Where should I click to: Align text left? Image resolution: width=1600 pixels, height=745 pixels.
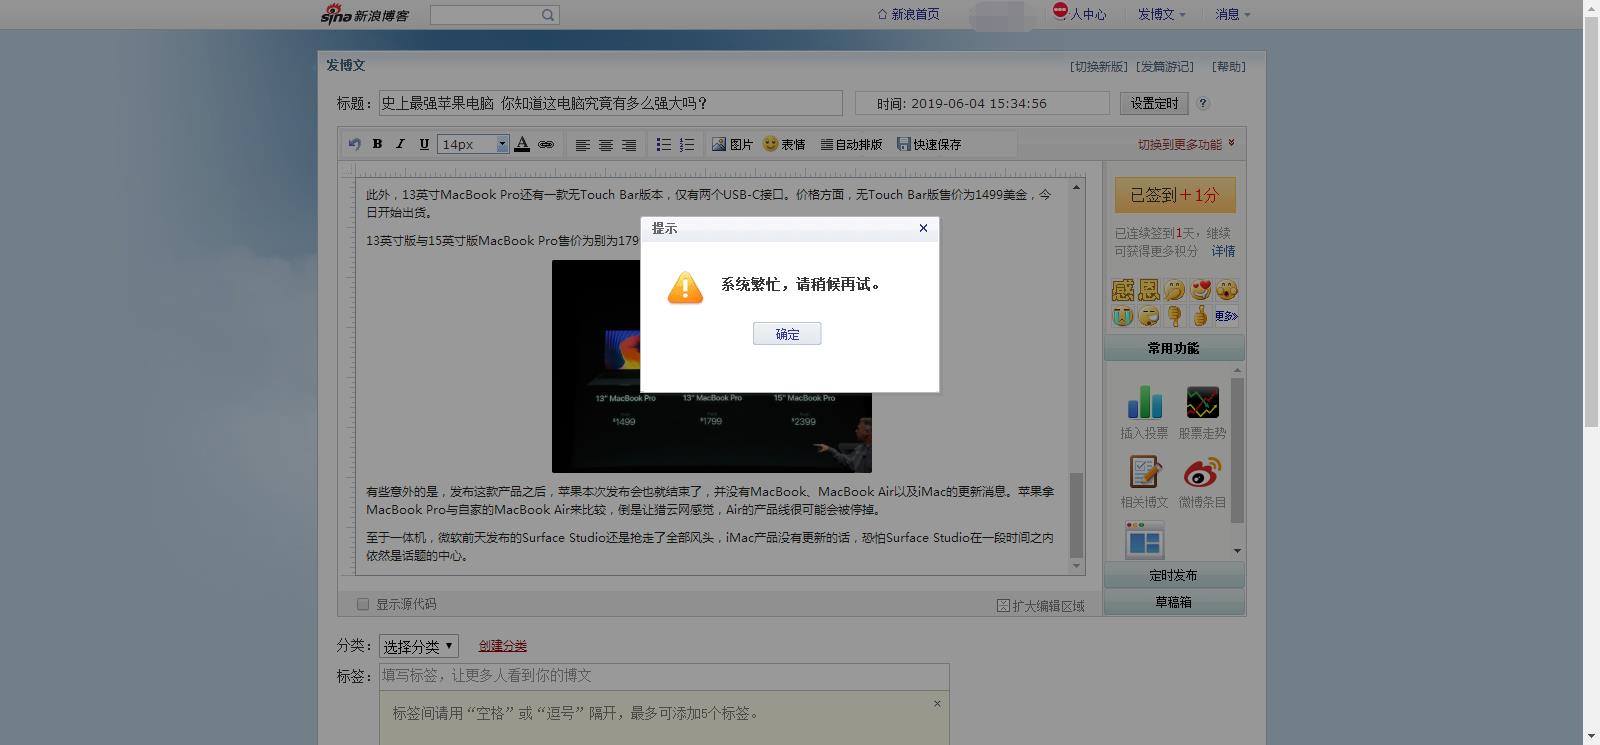[582, 145]
